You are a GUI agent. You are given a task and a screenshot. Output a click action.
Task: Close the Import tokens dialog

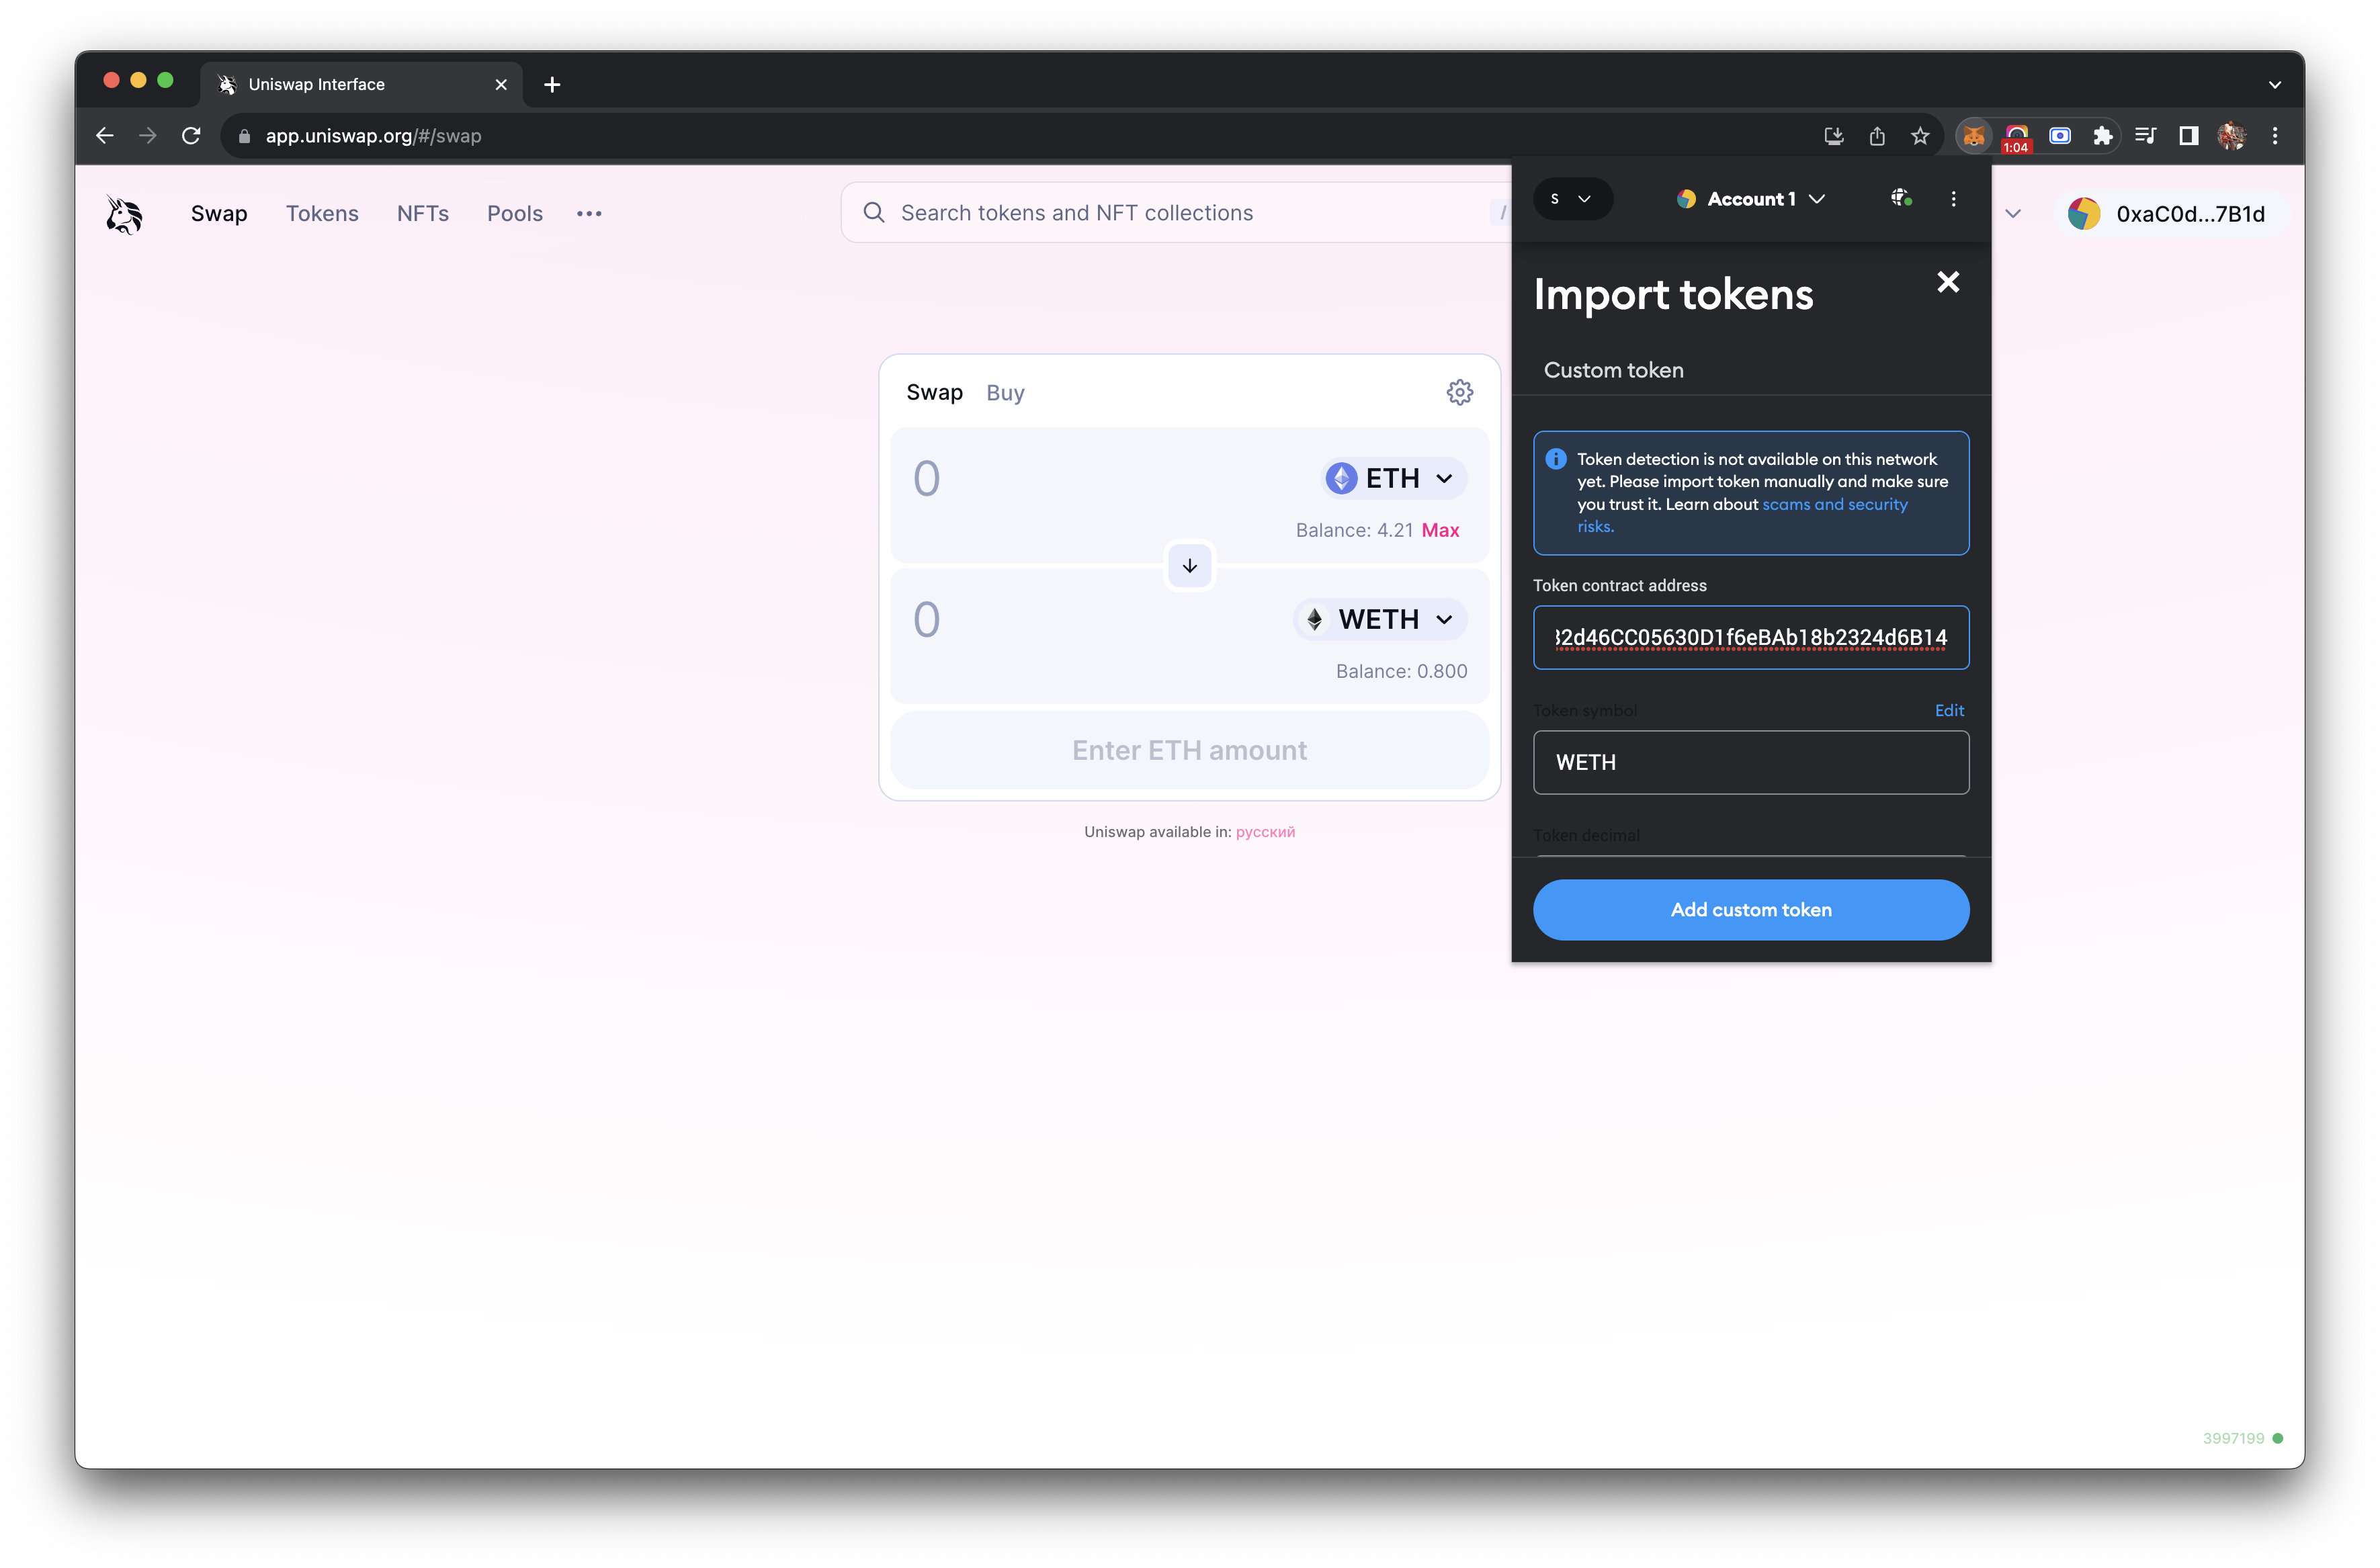1948,282
